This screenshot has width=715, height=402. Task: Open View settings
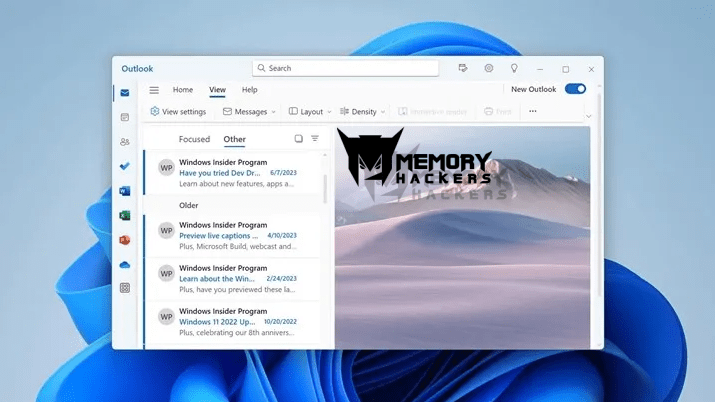(178, 112)
